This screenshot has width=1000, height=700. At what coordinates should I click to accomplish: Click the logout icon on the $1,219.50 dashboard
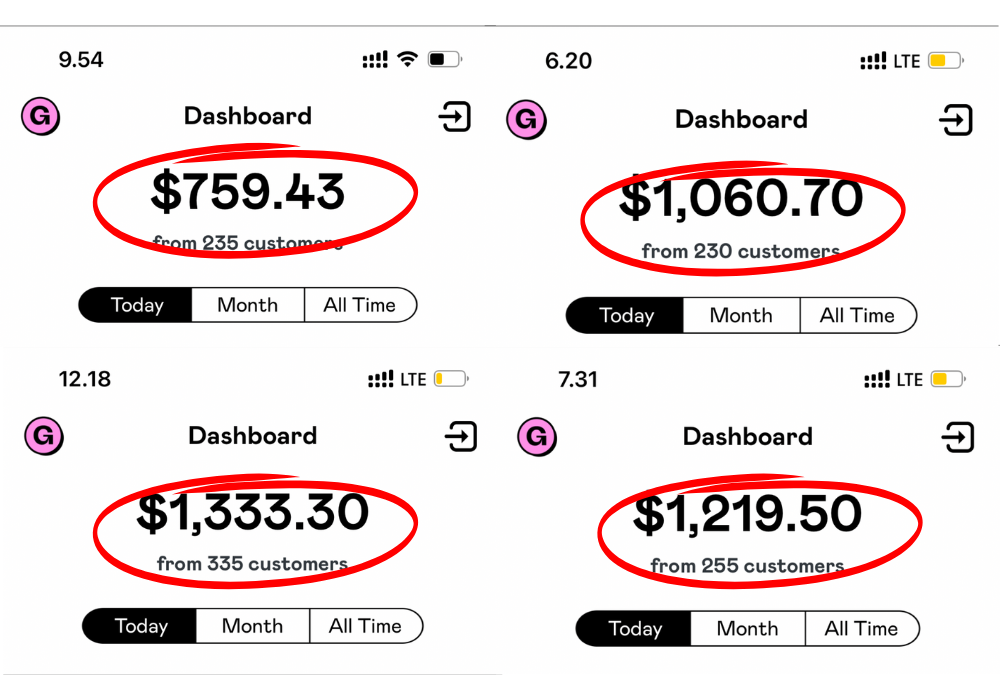(958, 437)
